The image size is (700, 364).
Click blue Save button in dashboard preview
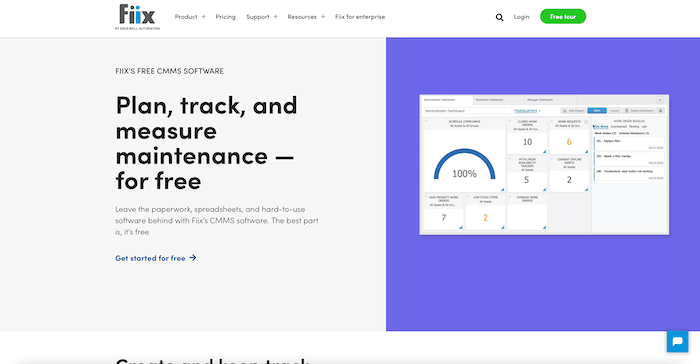tap(597, 111)
